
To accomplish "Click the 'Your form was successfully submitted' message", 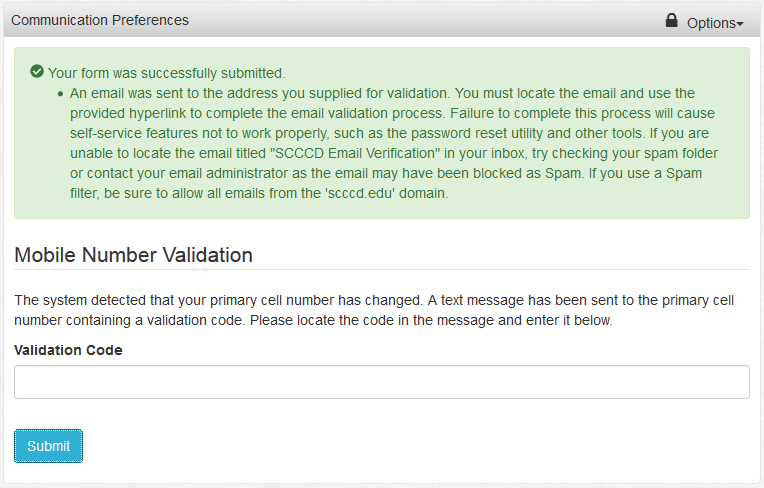I will tap(167, 73).
